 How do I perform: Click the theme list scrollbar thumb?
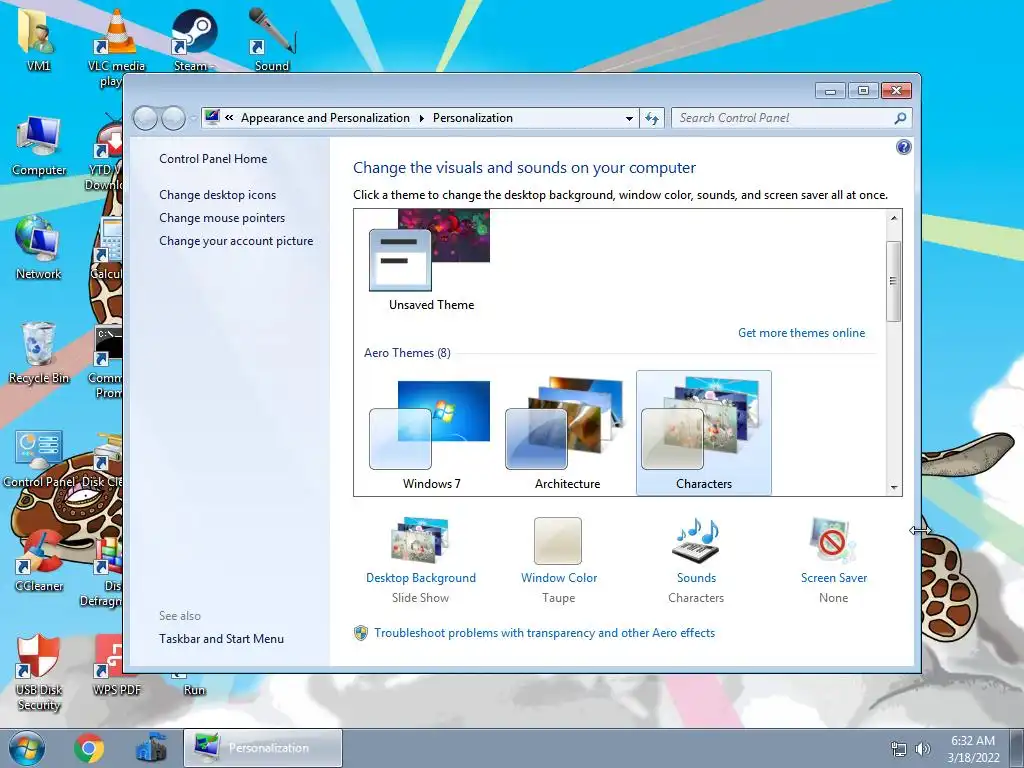click(x=894, y=281)
